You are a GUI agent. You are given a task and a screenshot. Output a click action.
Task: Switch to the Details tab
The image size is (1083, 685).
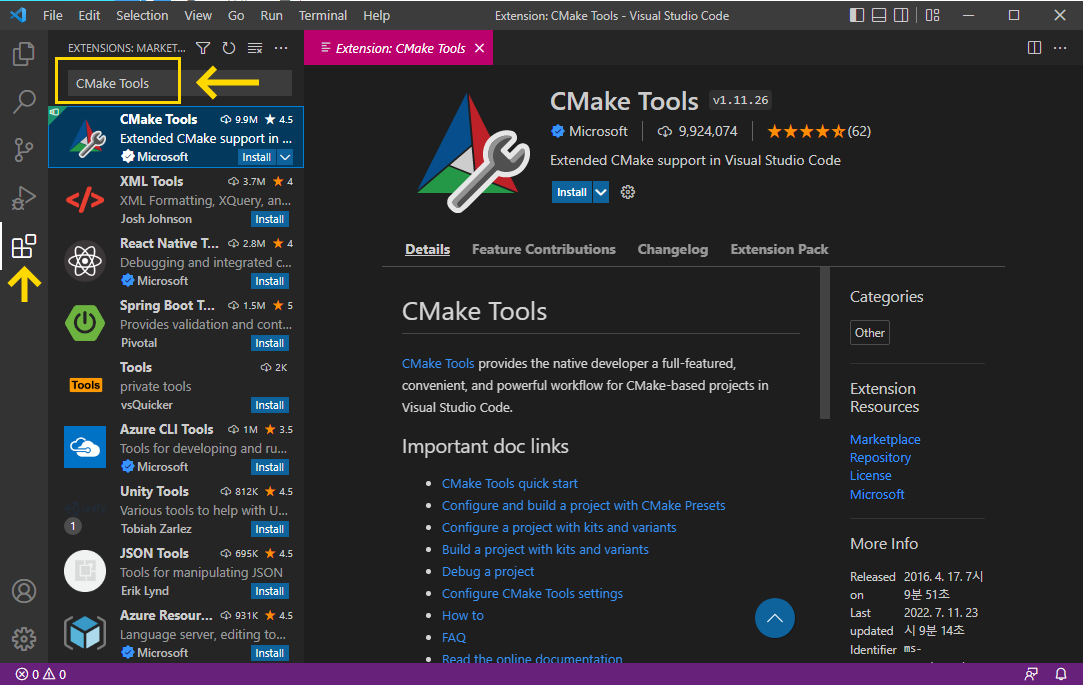[428, 249]
